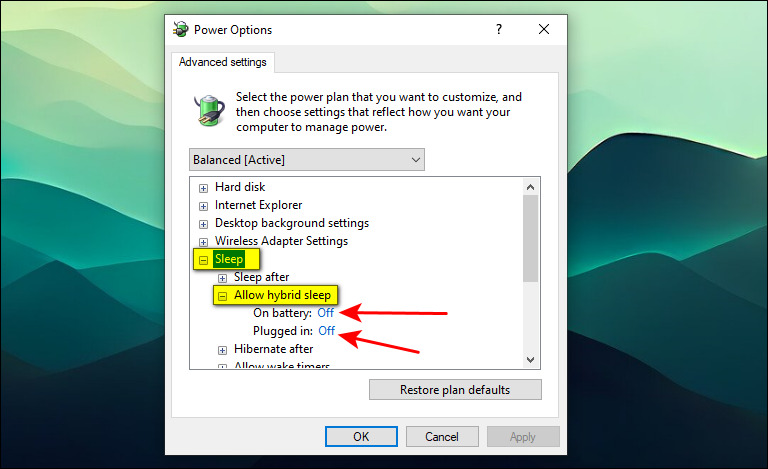768x469 pixels.
Task: Expand the Internet Explorer node
Action: pyautogui.click(x=203, y=206)
